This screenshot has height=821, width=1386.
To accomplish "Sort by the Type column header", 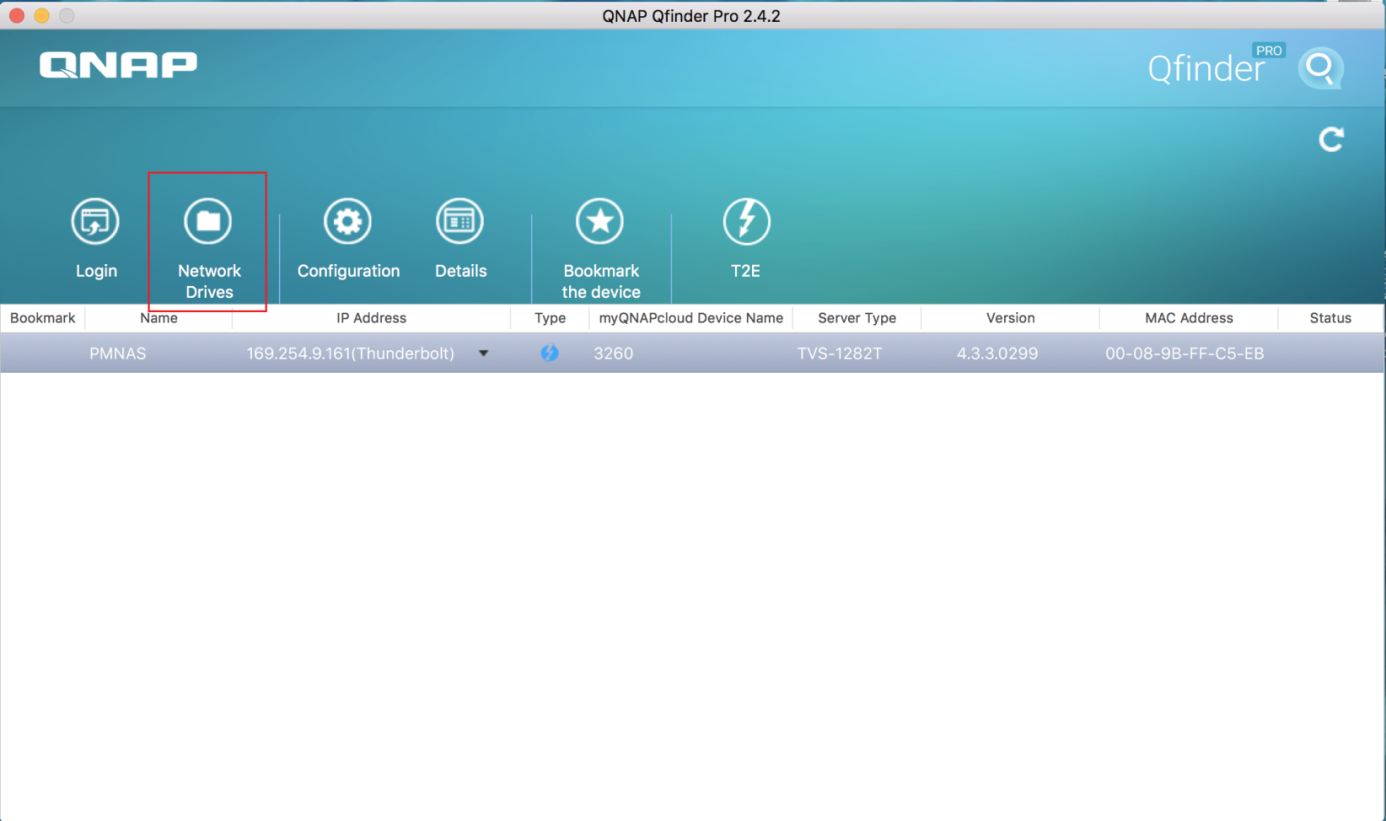I will 550,318.
